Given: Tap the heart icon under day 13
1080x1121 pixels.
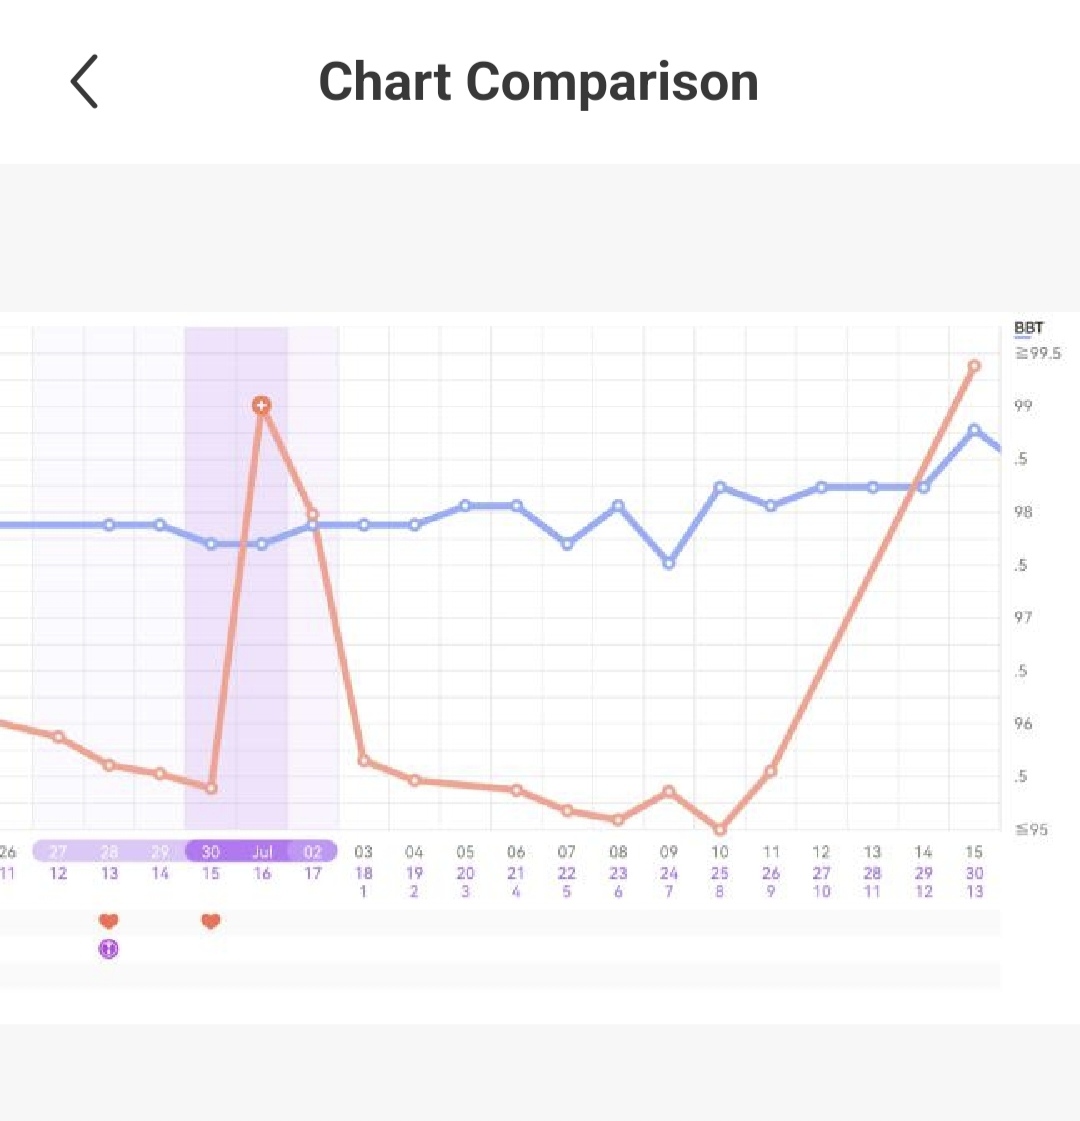Looking at the screenshot, I should click(x=109, y=921).
